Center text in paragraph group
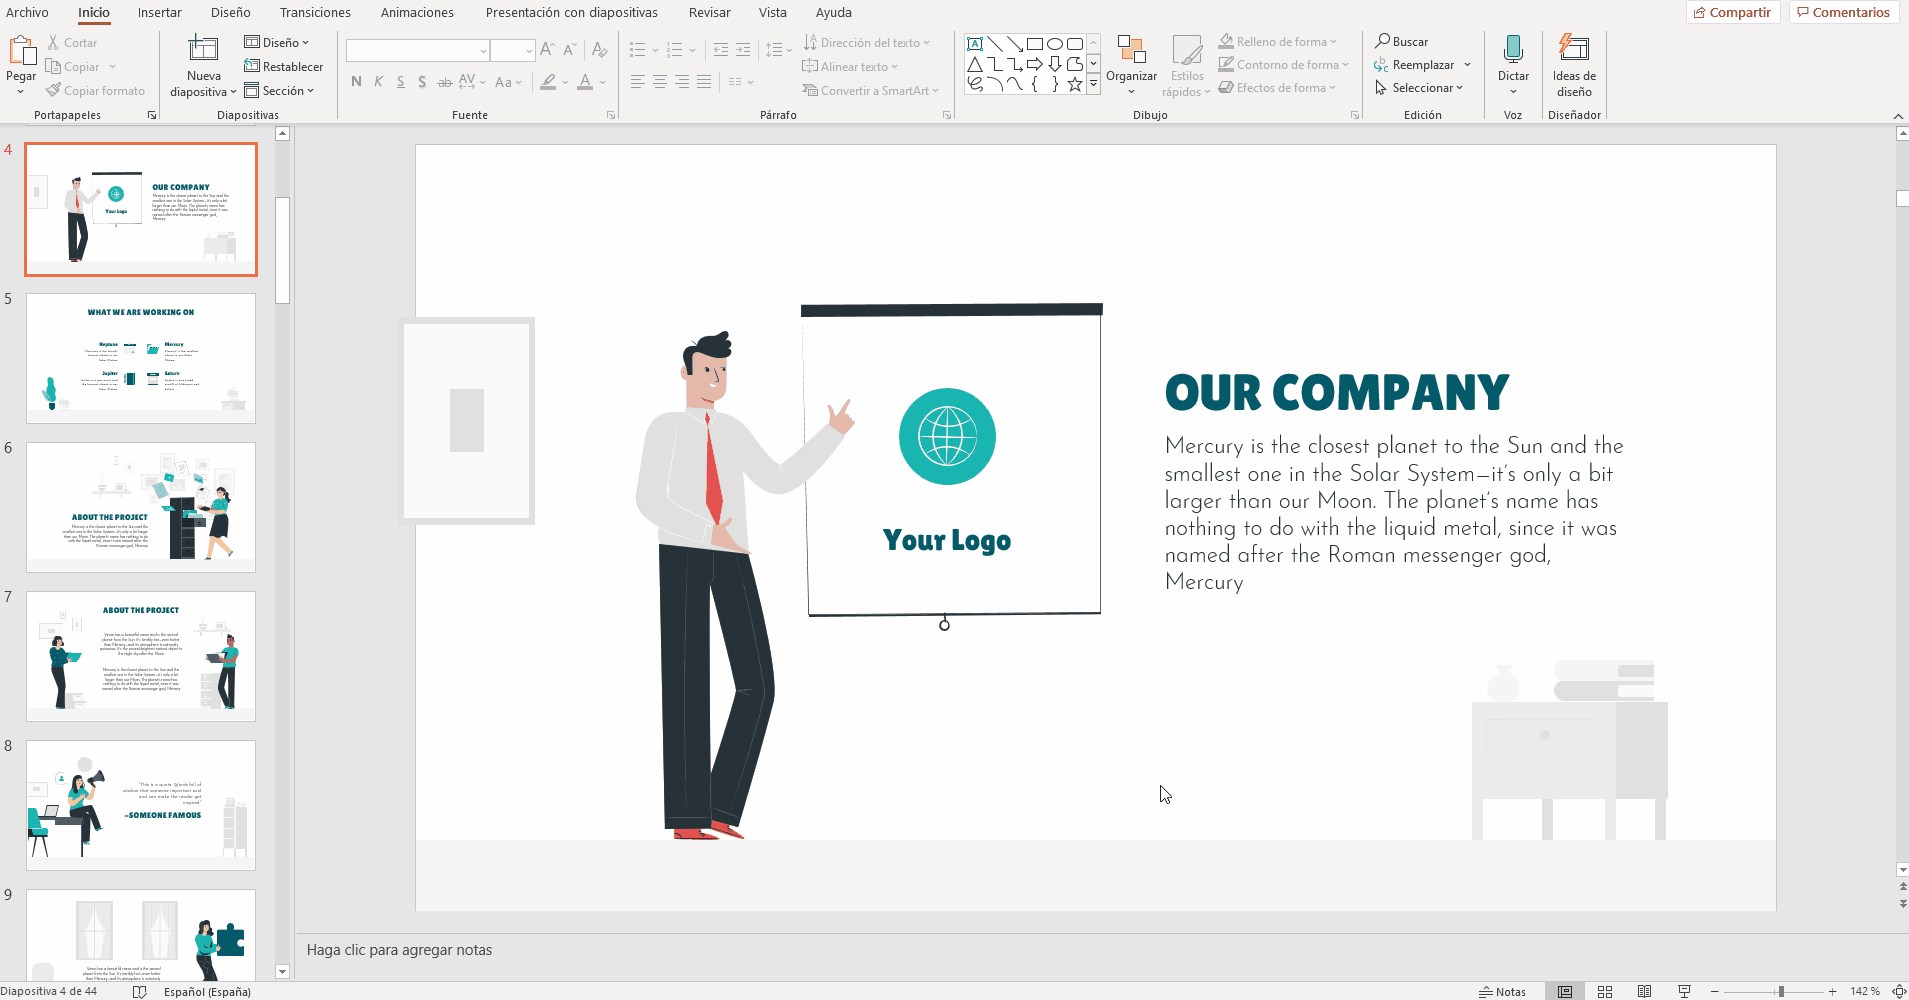Screen dimensions: 1909x1000 tap(660, 82)
